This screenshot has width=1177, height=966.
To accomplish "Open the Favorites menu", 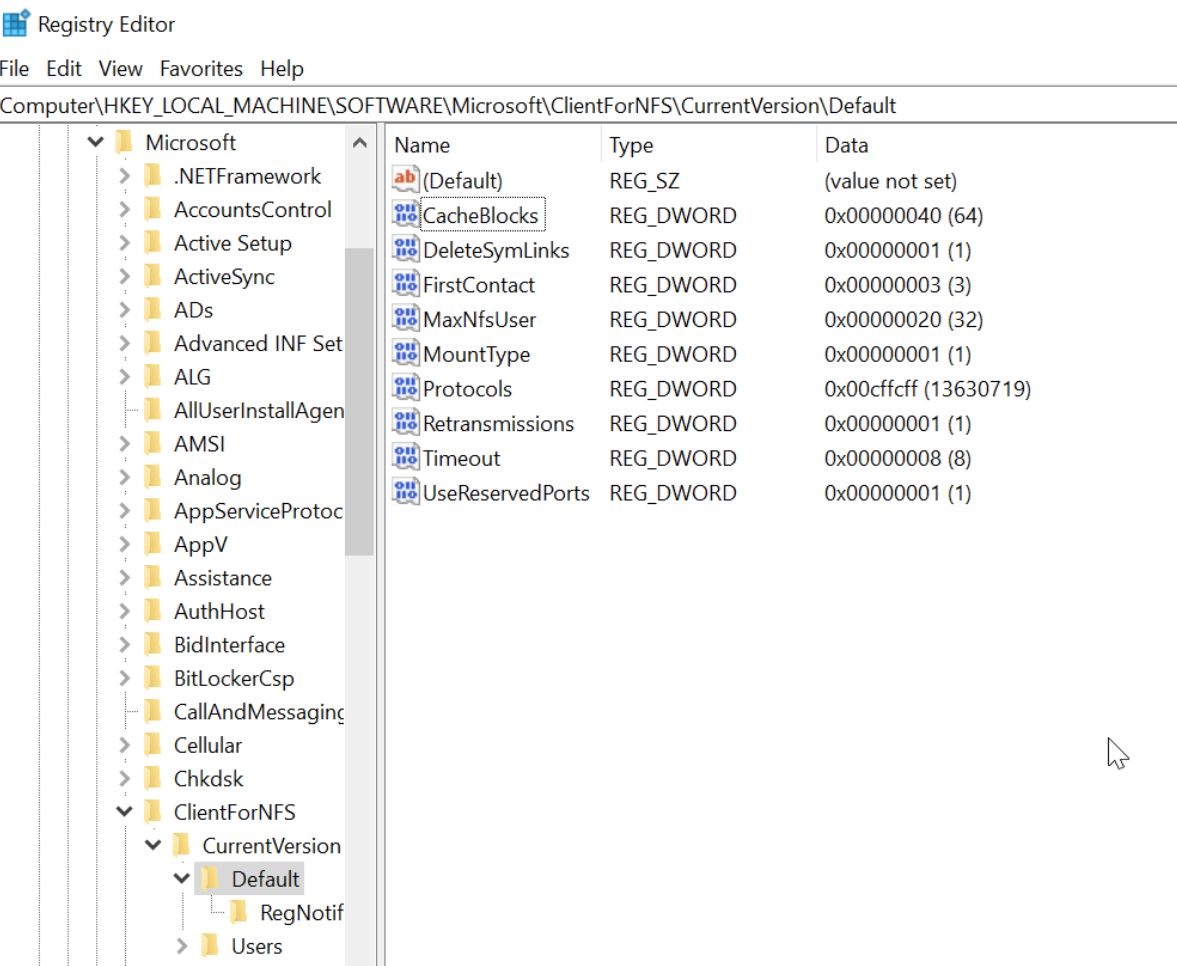I will pyautogui.click(x=201, y=69).
